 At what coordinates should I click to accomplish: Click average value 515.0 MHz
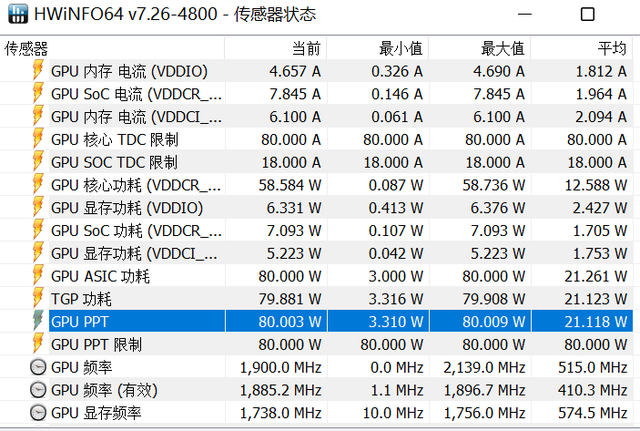click(593, 368)
